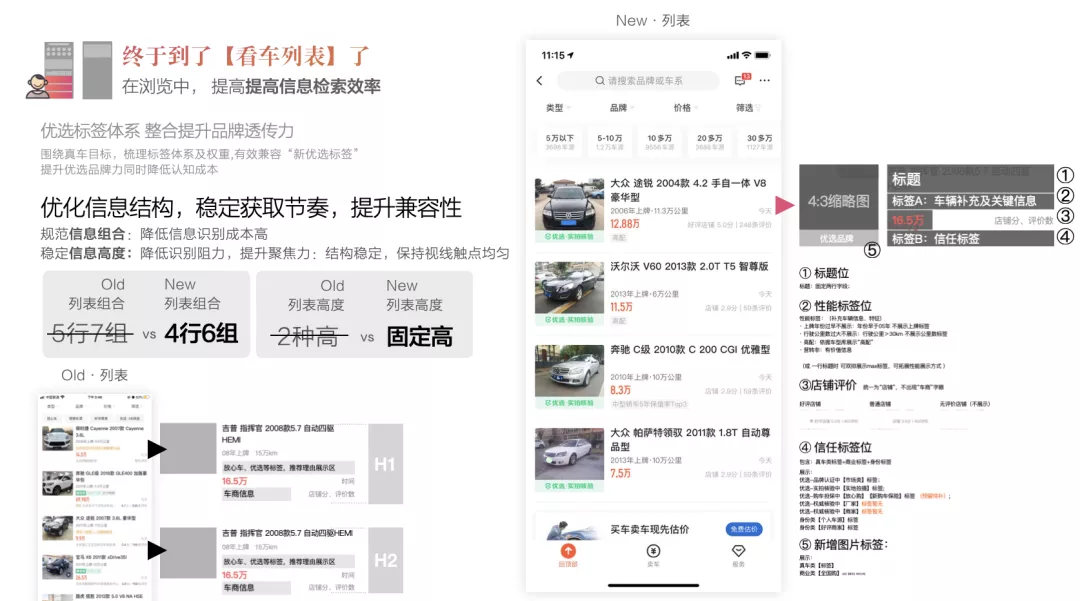The width and height of the screenshot is (1080, 601).
Task: Select the 5-10万 price chip
Action: 610,142
